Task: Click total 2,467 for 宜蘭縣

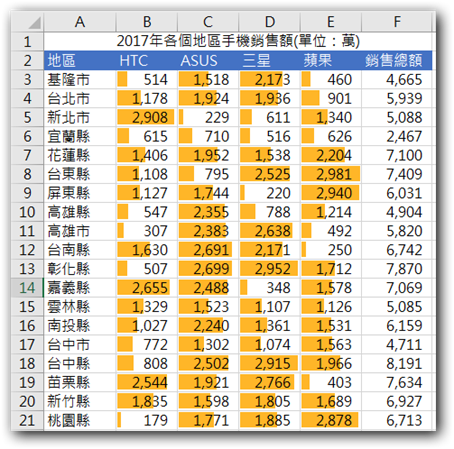Action: [397, 136]
